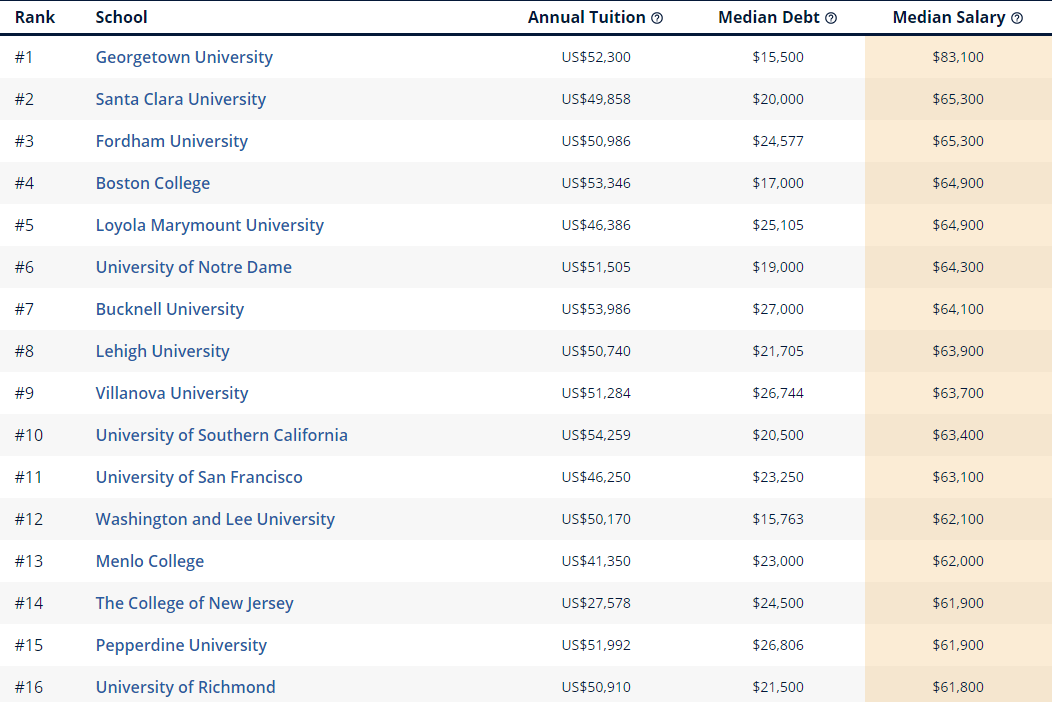
Task: Open the Santa Clara University page
Action: (x=181, y=99)
